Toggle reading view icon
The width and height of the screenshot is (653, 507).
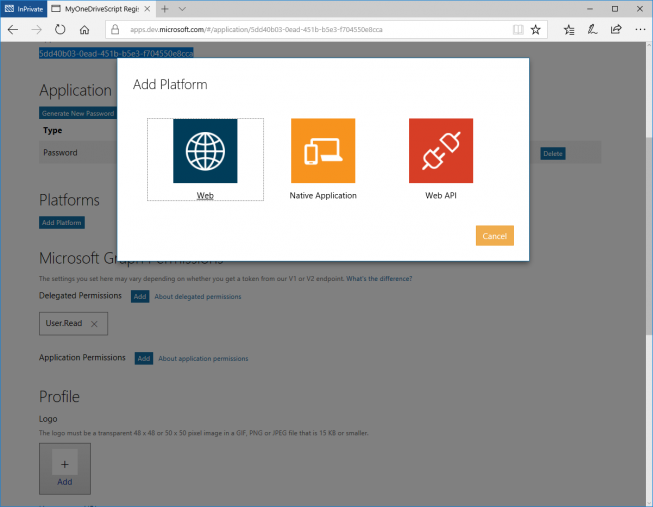click(518, 30)
